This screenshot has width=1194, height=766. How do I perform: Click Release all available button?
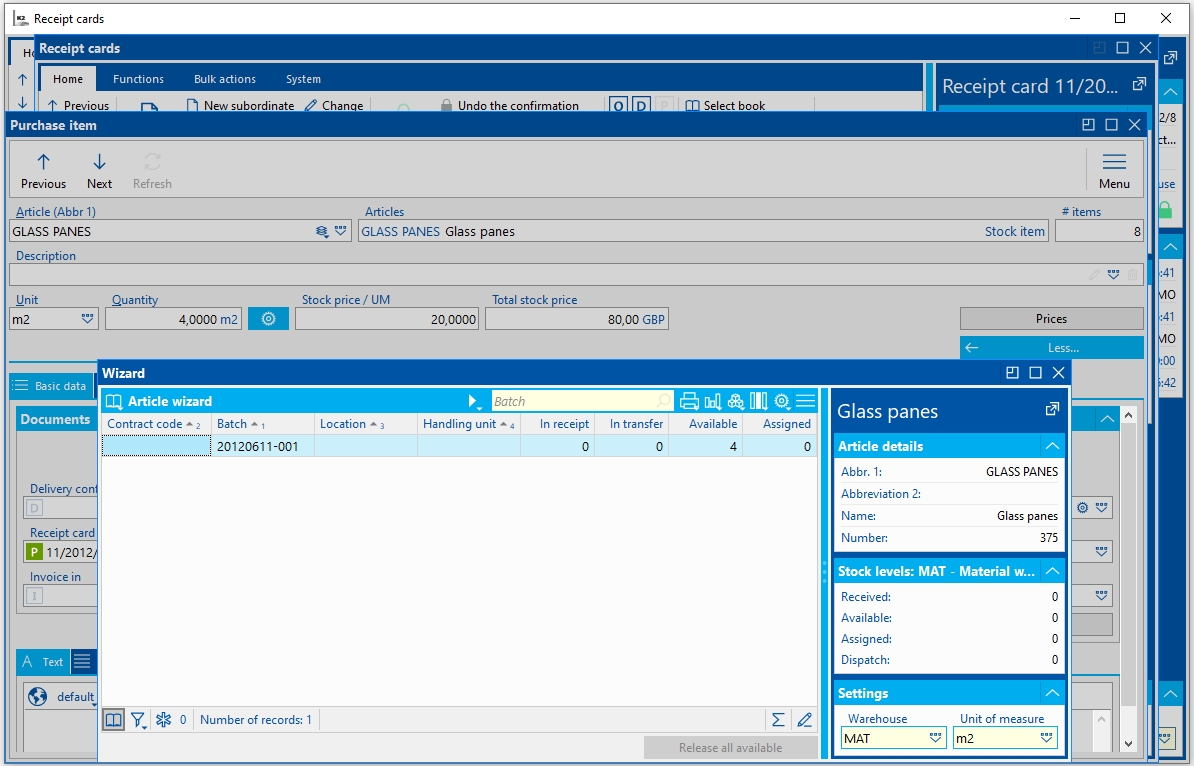(730, 748)
